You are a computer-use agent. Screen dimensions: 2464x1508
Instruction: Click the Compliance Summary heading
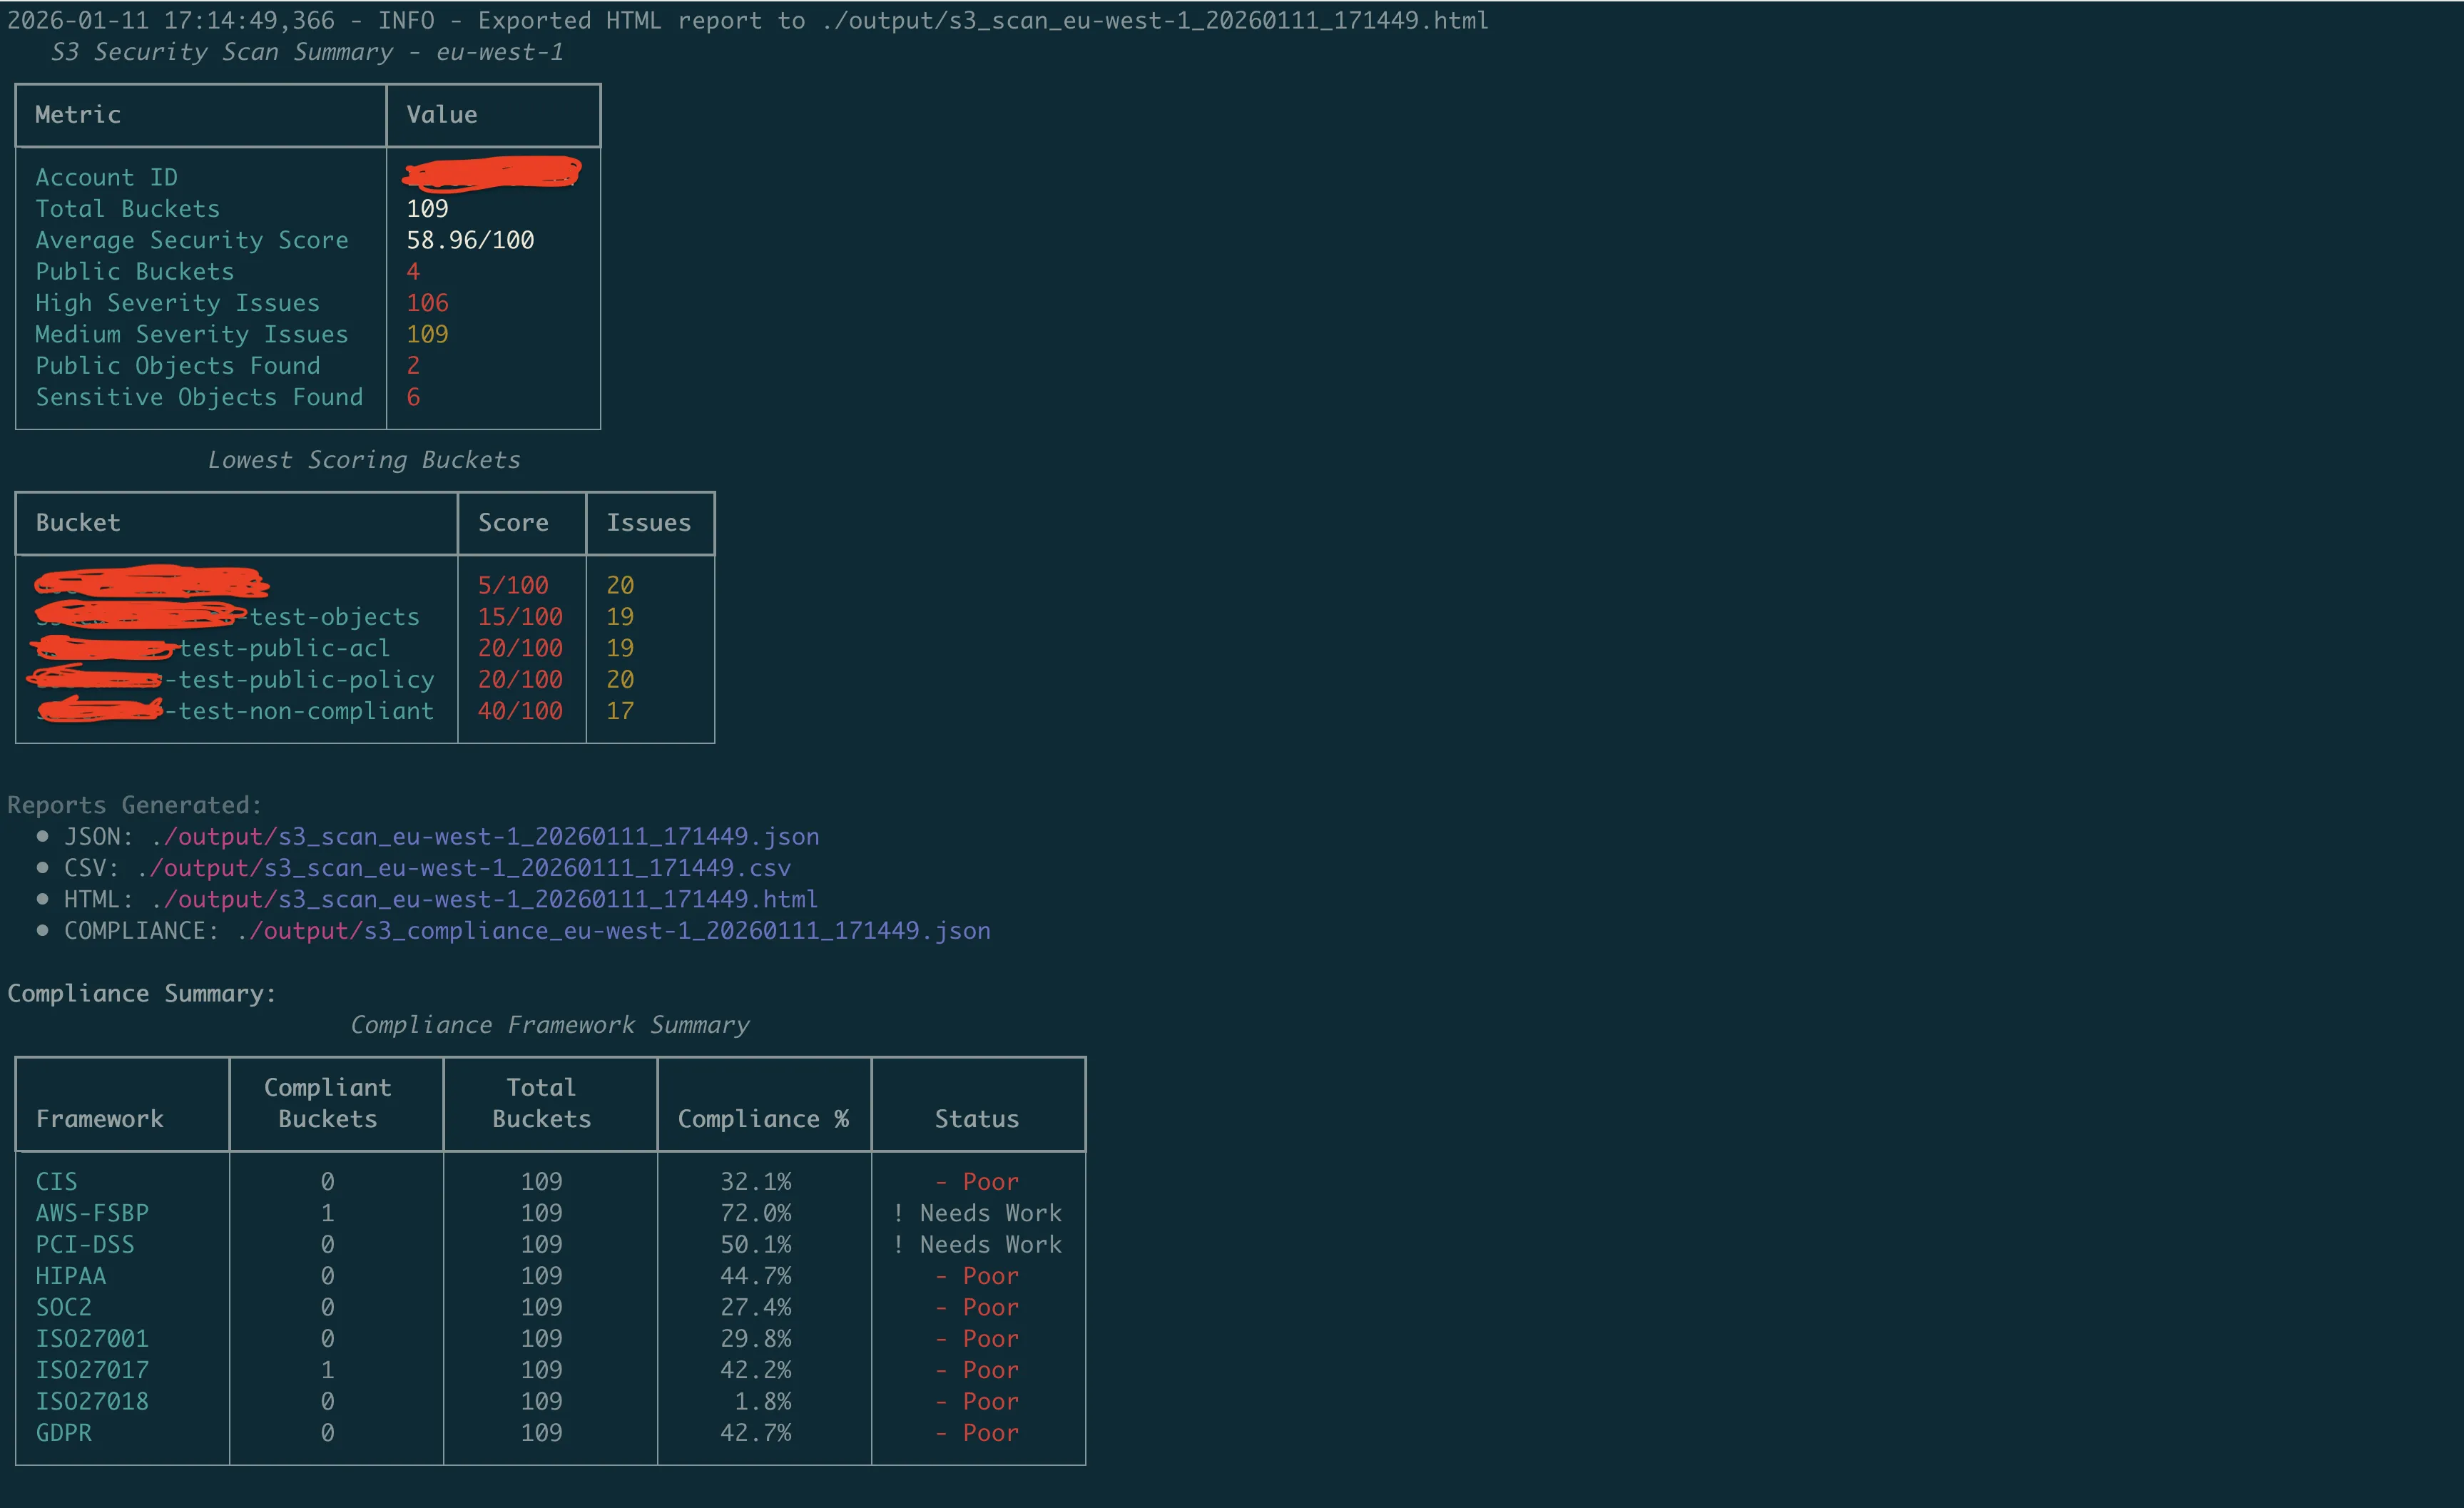(141, 993)
